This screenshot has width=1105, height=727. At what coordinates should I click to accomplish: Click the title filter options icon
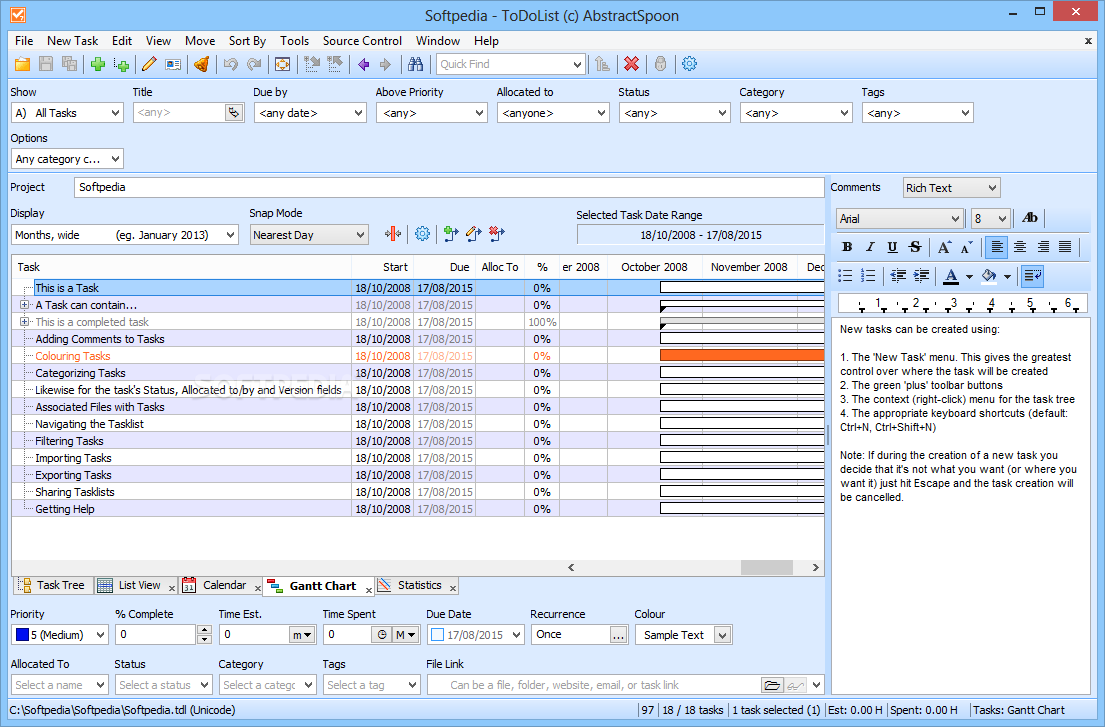(233, 113)
